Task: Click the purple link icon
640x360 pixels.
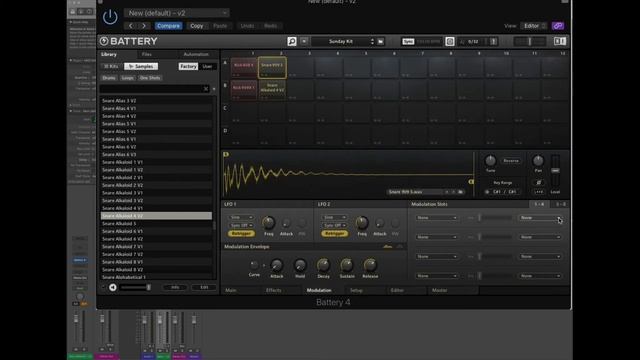Action: [558, 26]
